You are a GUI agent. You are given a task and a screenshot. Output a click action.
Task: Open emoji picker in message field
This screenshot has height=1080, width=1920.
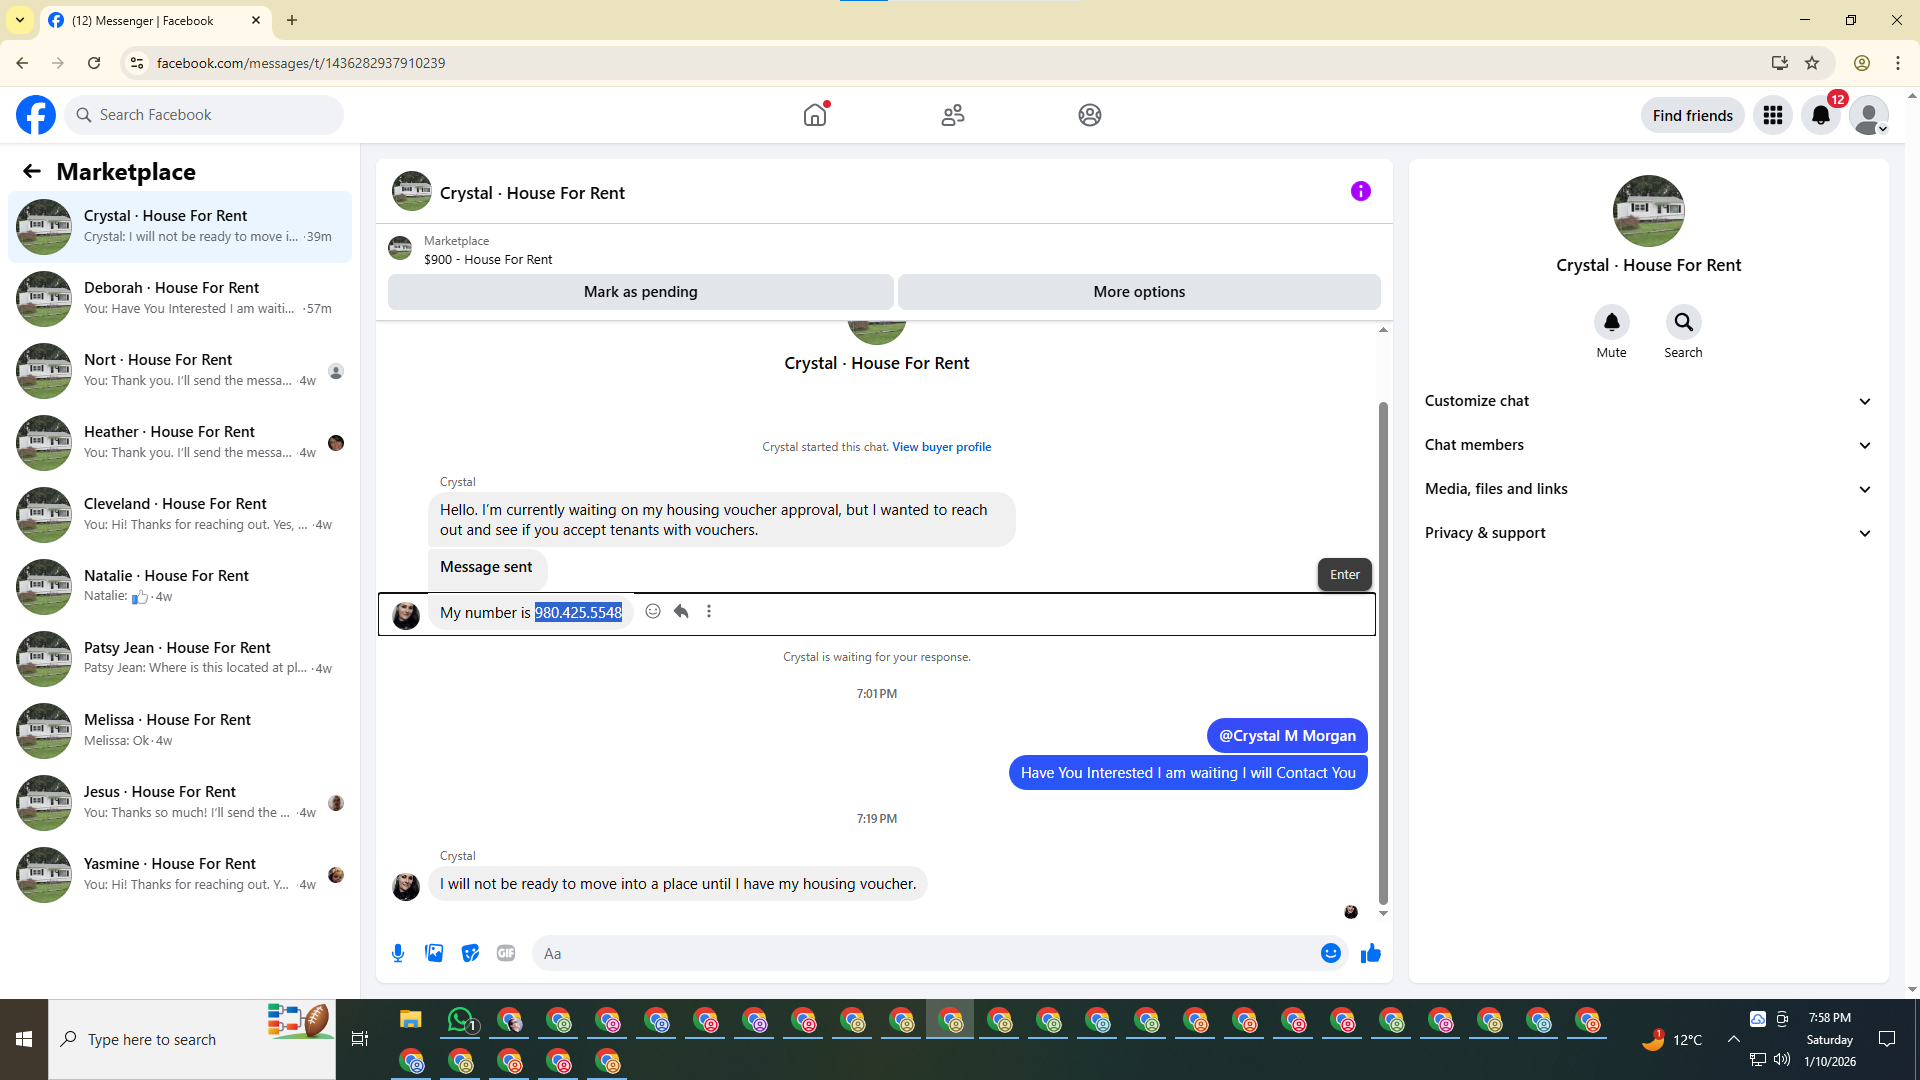point(1330,953)
